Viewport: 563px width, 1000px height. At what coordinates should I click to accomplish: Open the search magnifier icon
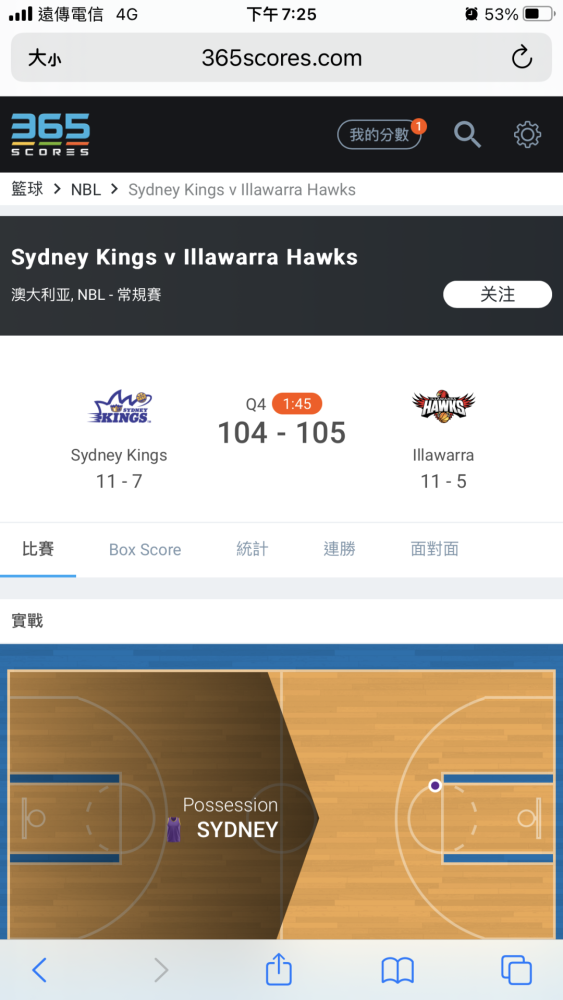pyautogui.click(x=467, y=135)
